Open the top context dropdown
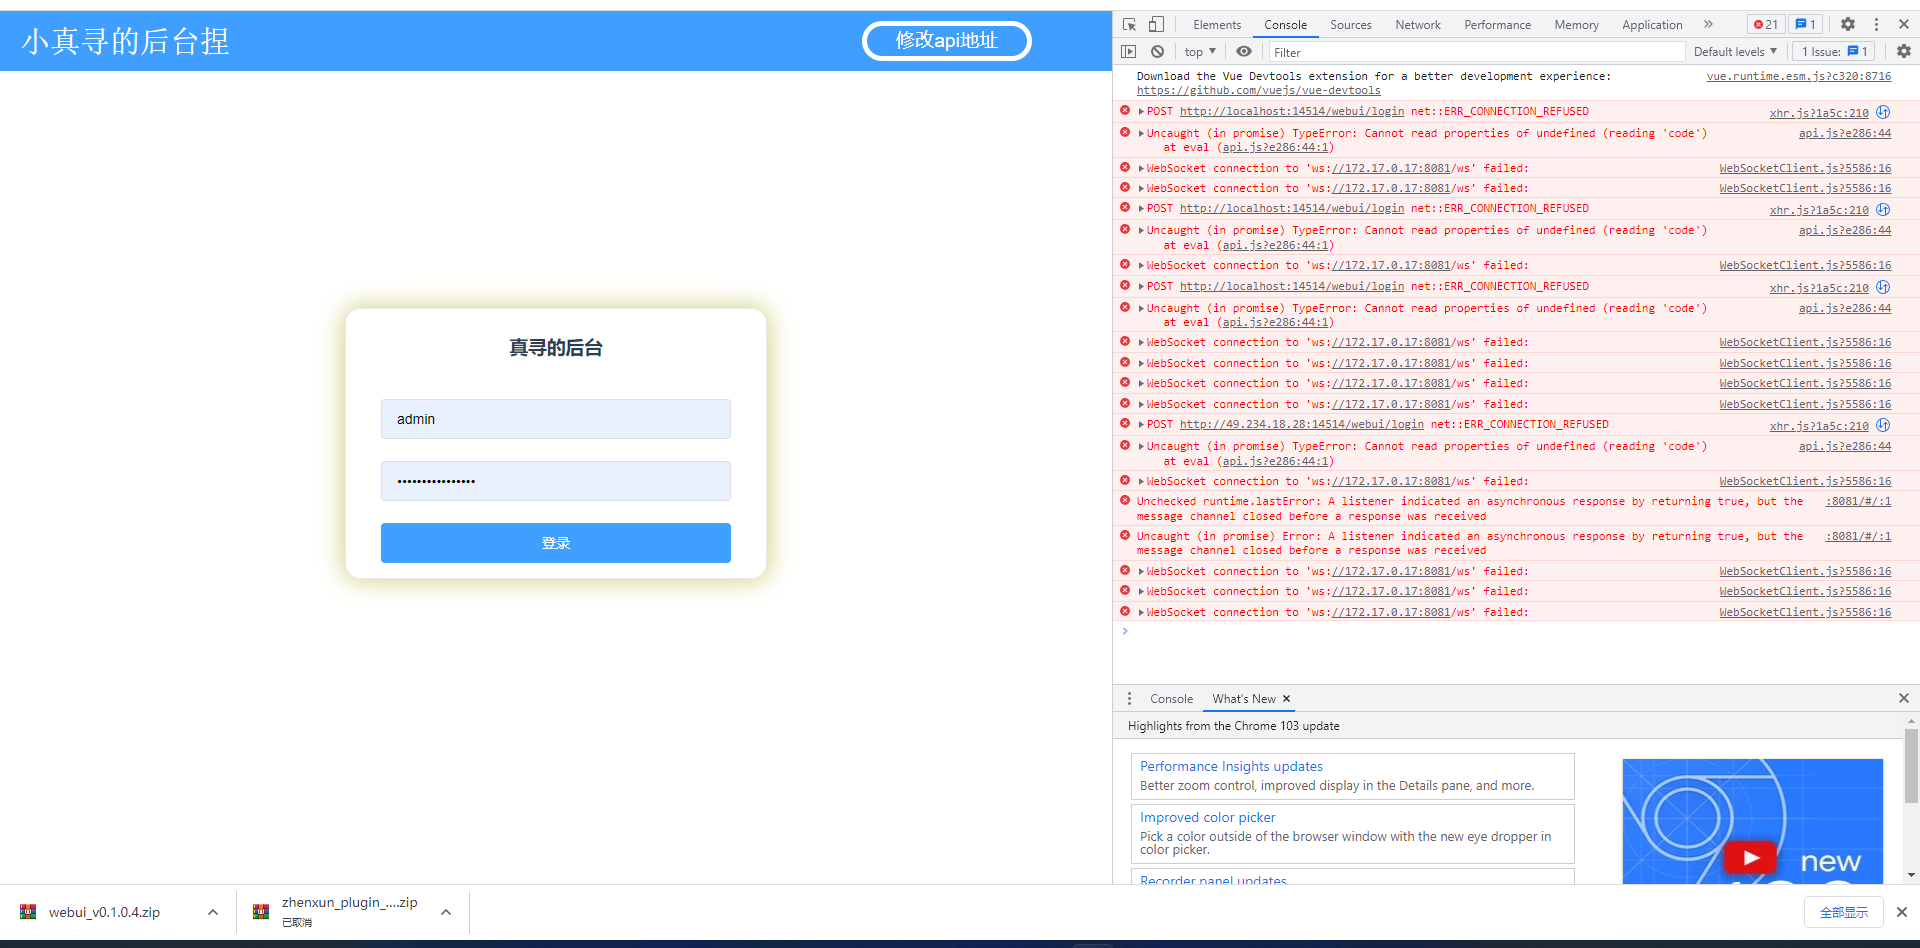This screenshot has width=1920, height=948. [x=1200, y=52]
